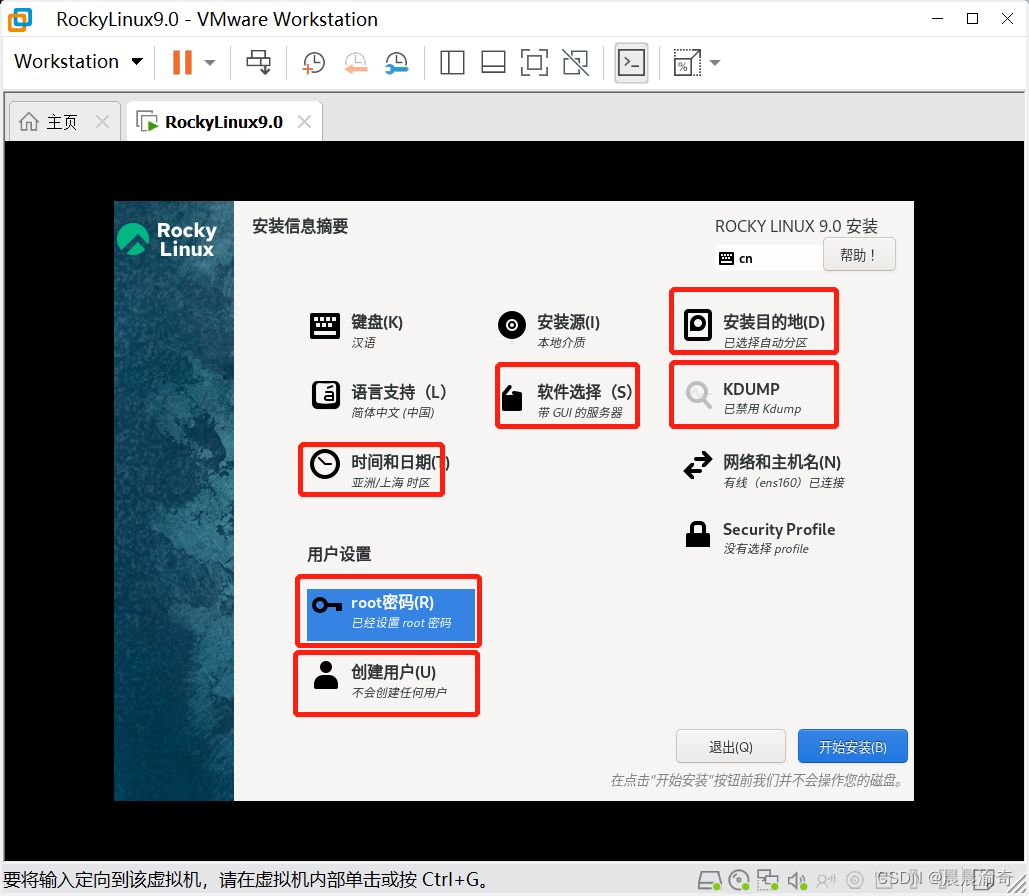Expand the stretch display dropdown arrow
1029x896 pixels.
(x=715, y=63)
